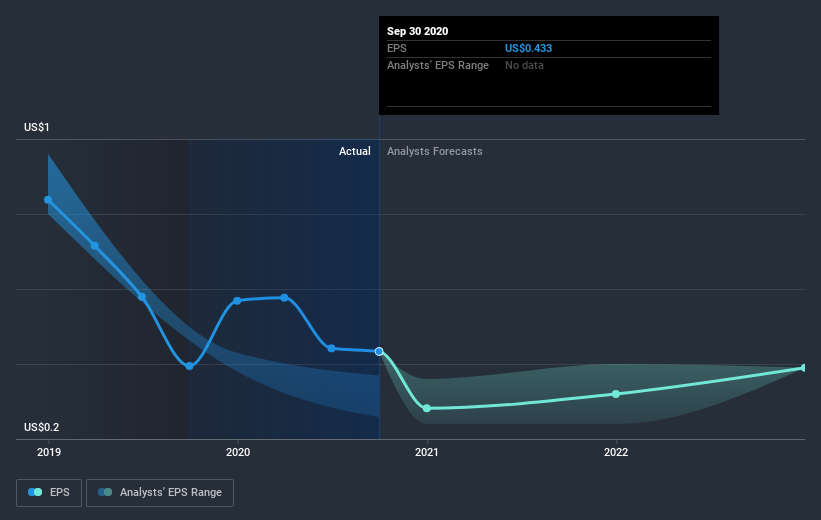Image resolution: width=821 pixels, height=520 pixels.
Task: Click the lowest actual EPS point before 2020
Action: pyautogui.click(x=190, y=366)
